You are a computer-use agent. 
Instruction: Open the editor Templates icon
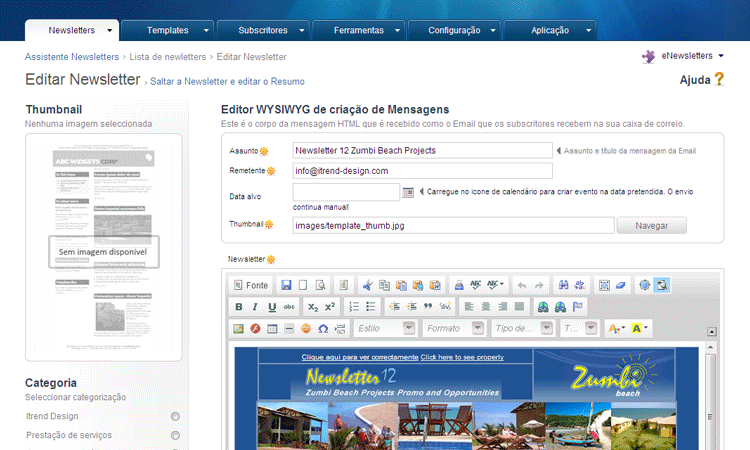[343, 285]
